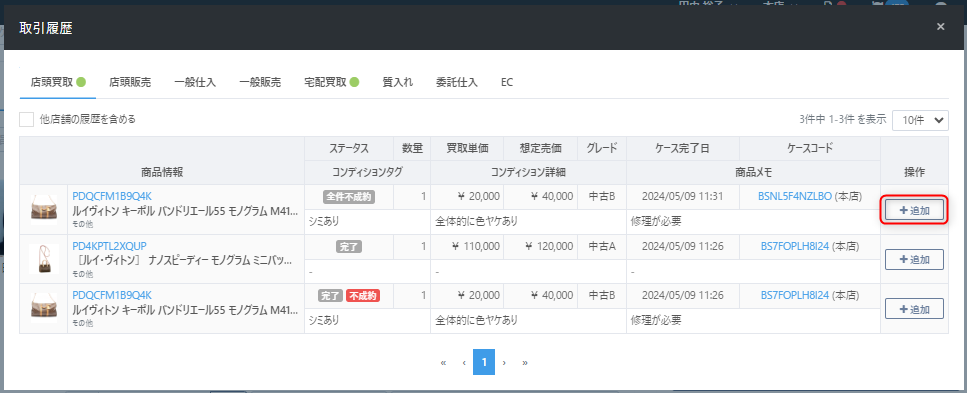This screenshot has width=967, height=393.
Task: Click the 商品メモ header
Action: [754, 173]
